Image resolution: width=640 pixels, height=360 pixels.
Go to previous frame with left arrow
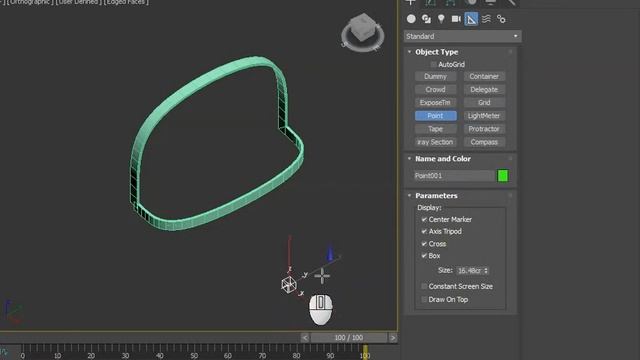click(x=305, y=338)
